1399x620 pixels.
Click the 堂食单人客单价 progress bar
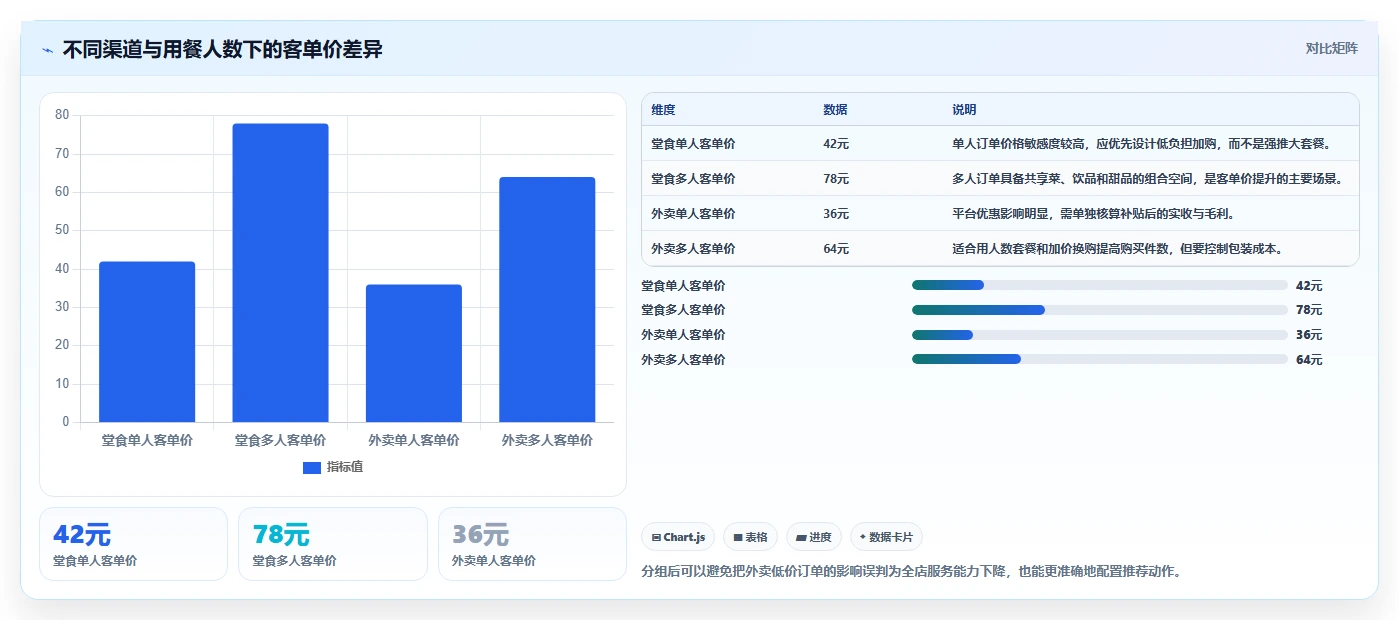point(1100,285)
